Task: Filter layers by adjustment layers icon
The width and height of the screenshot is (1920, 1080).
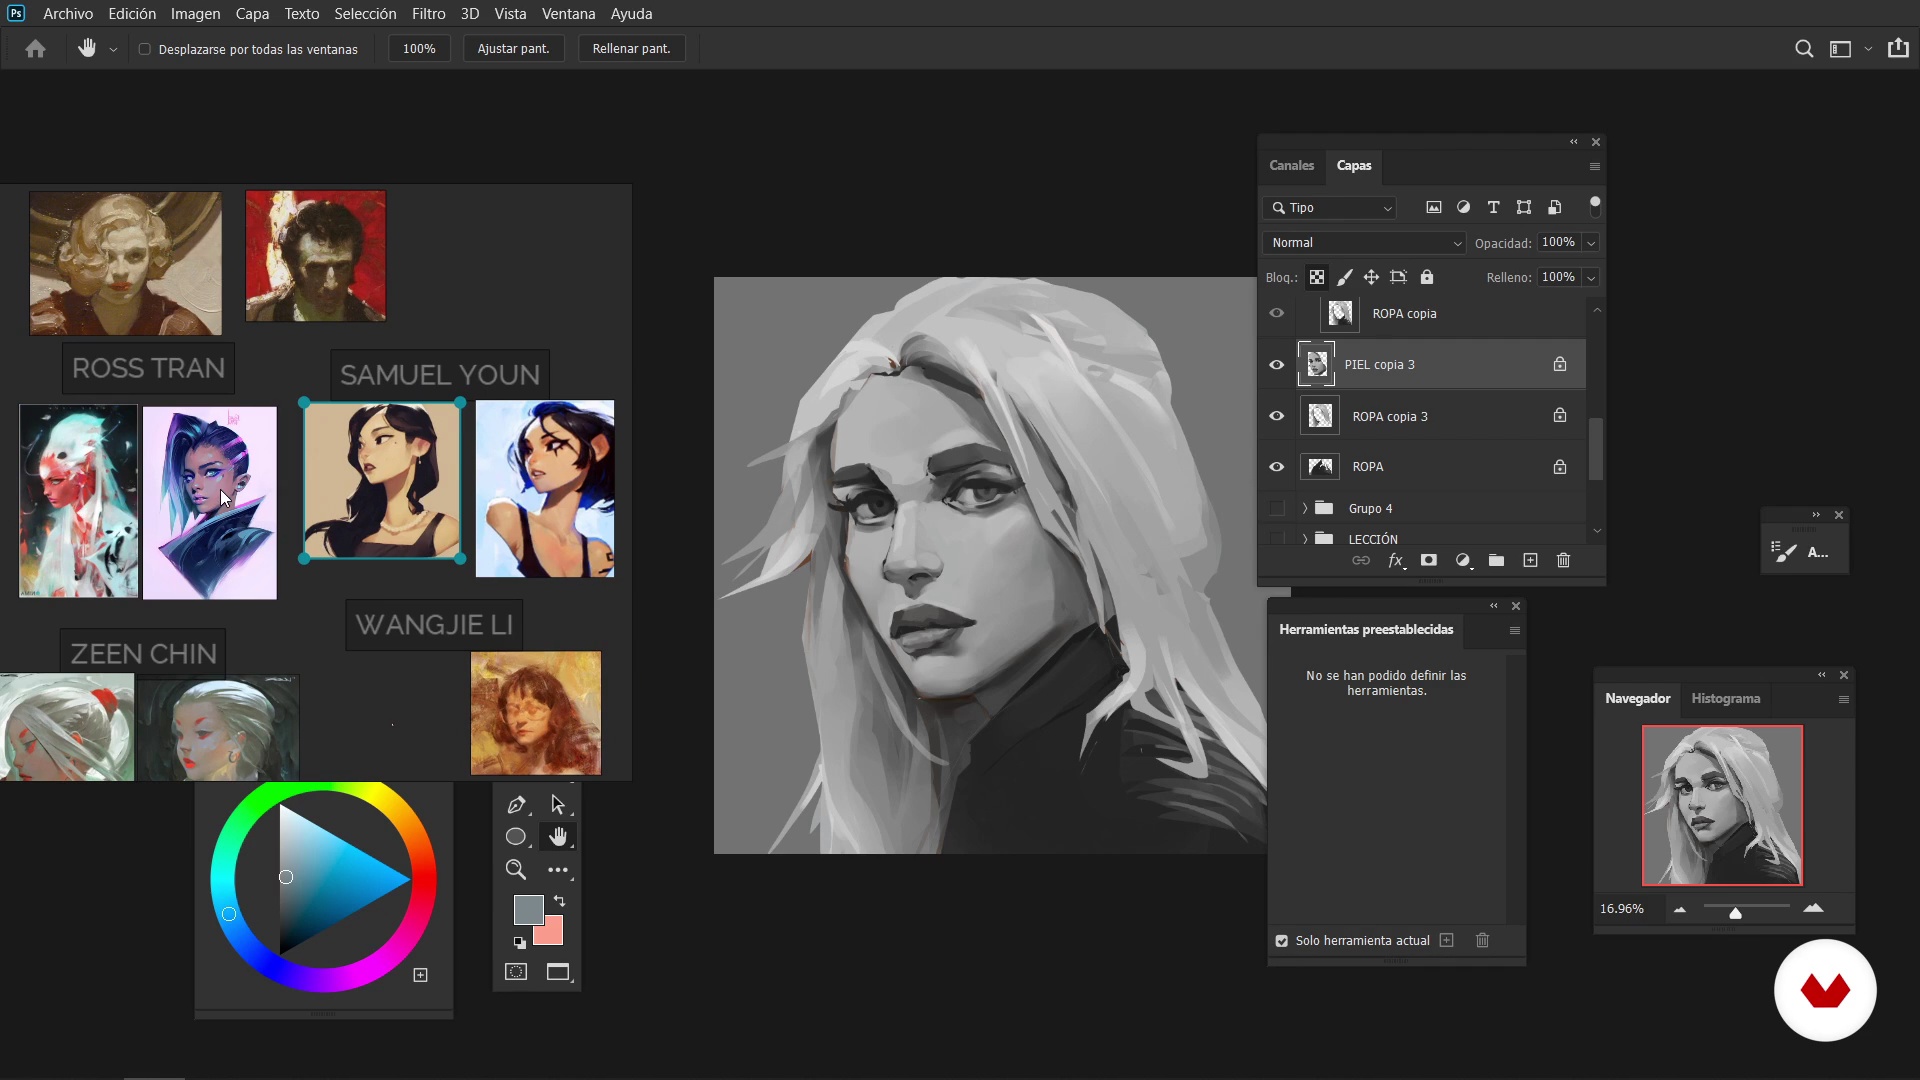Action: (1464, 207)
